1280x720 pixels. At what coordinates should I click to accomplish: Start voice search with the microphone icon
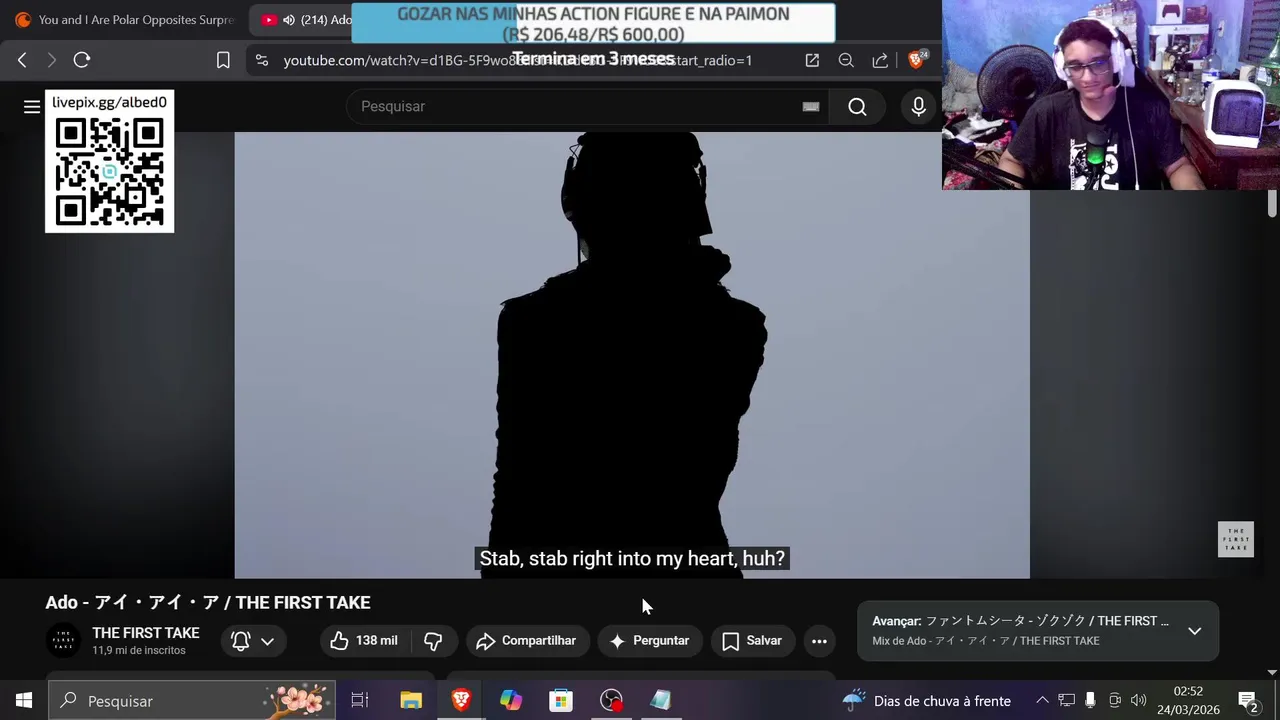(918, 107)
